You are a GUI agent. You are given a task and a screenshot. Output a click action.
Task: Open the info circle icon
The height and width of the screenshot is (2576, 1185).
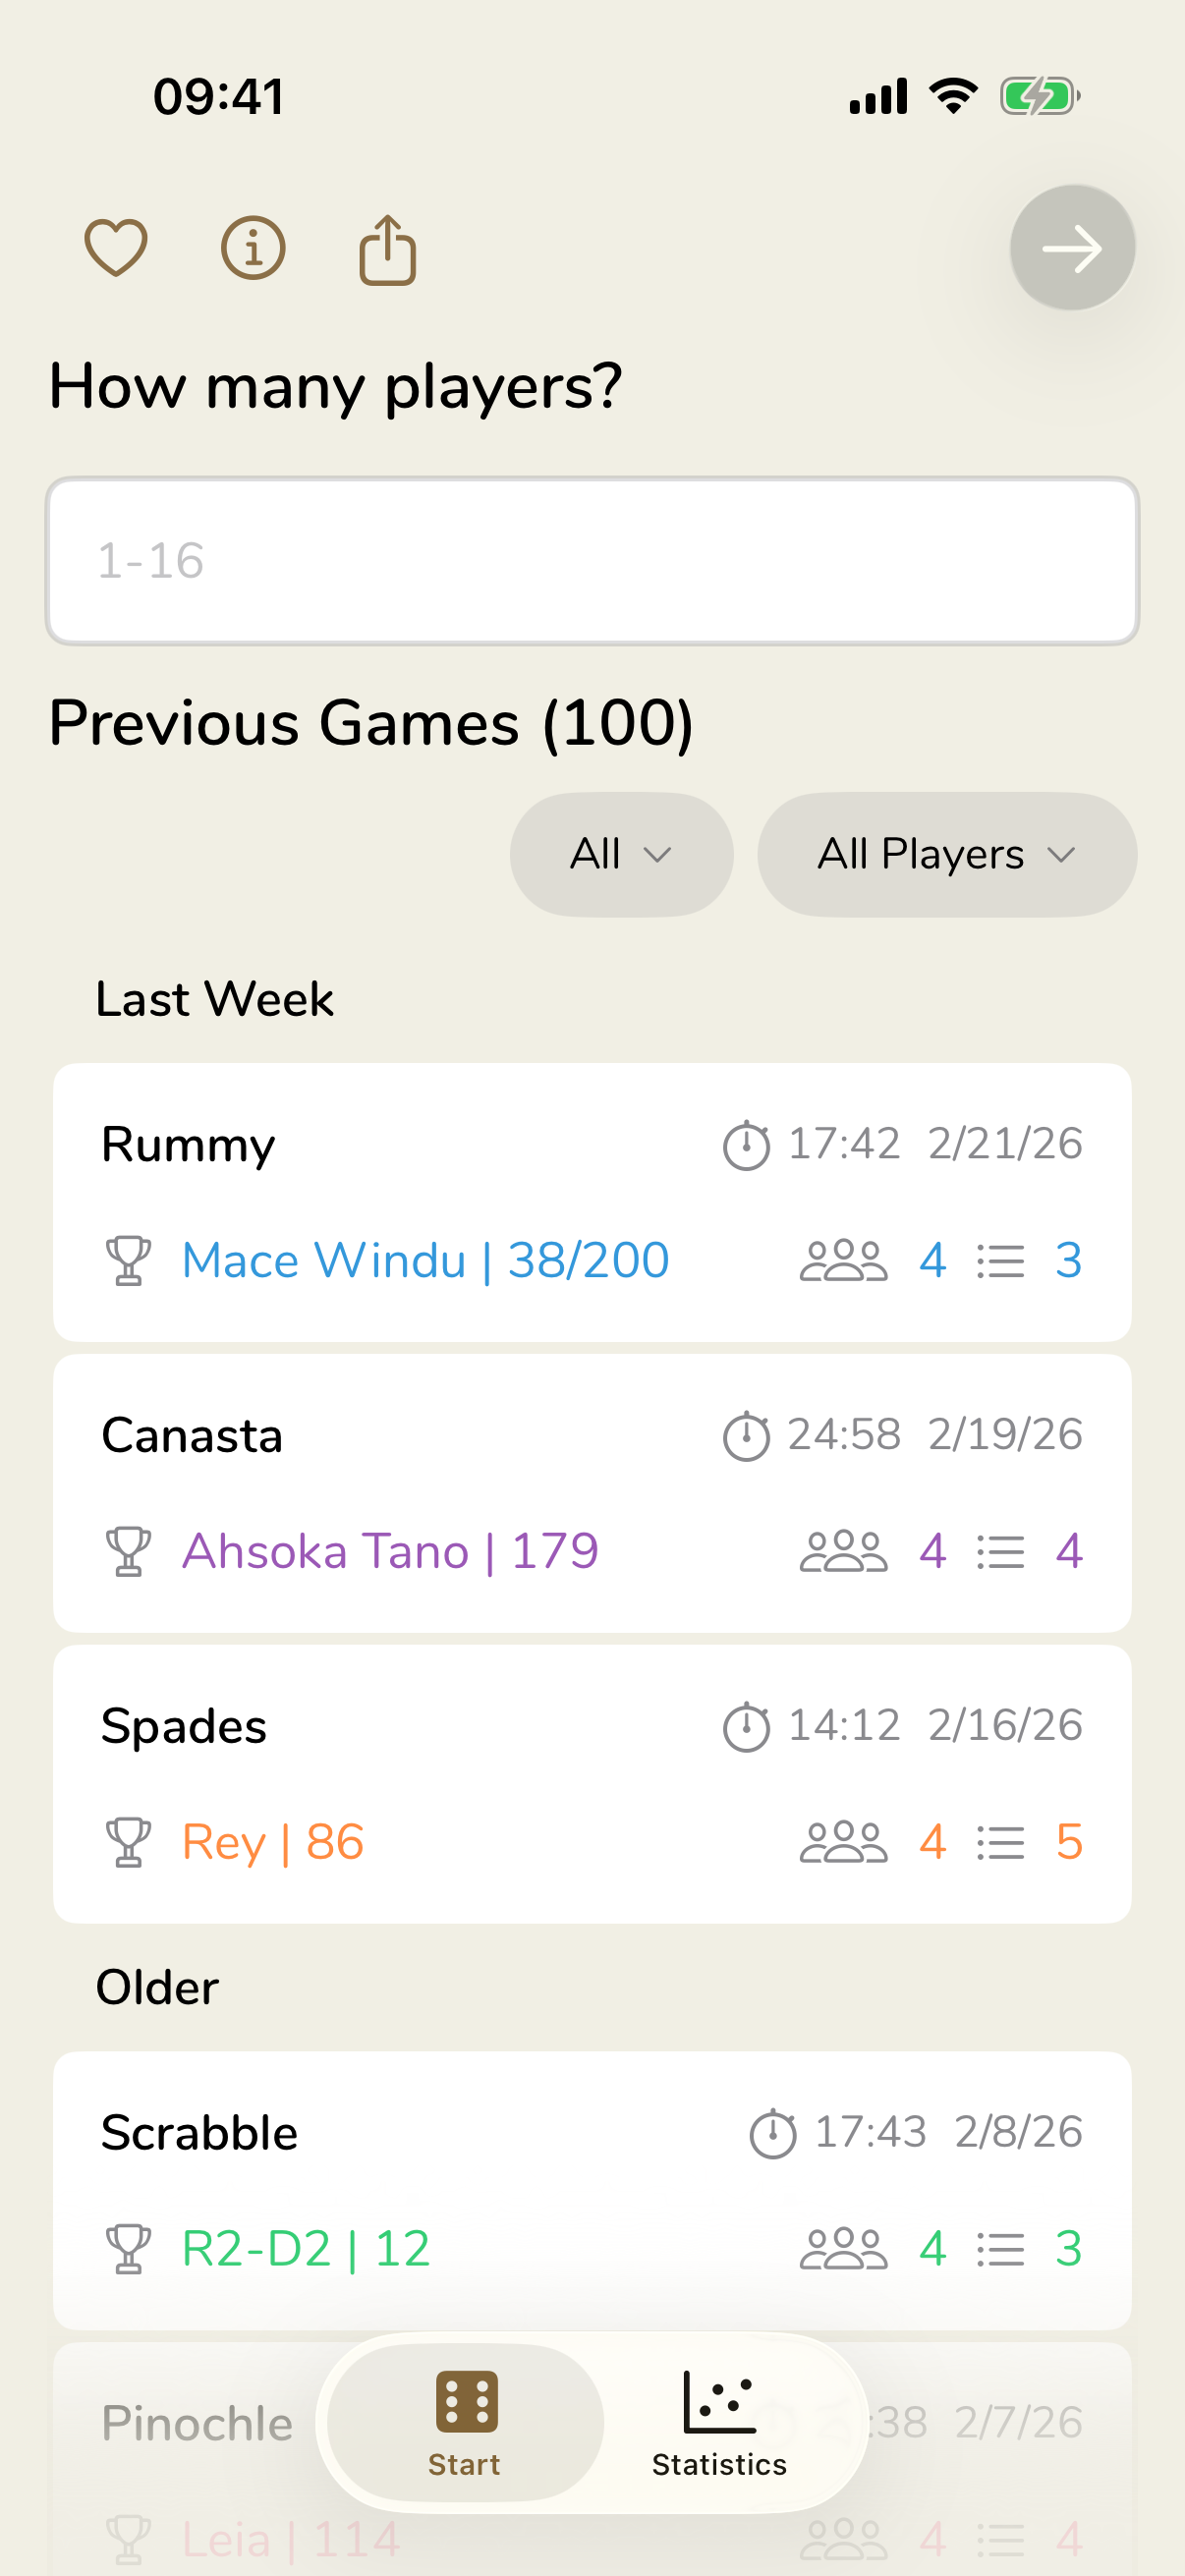tap(253, 247)
